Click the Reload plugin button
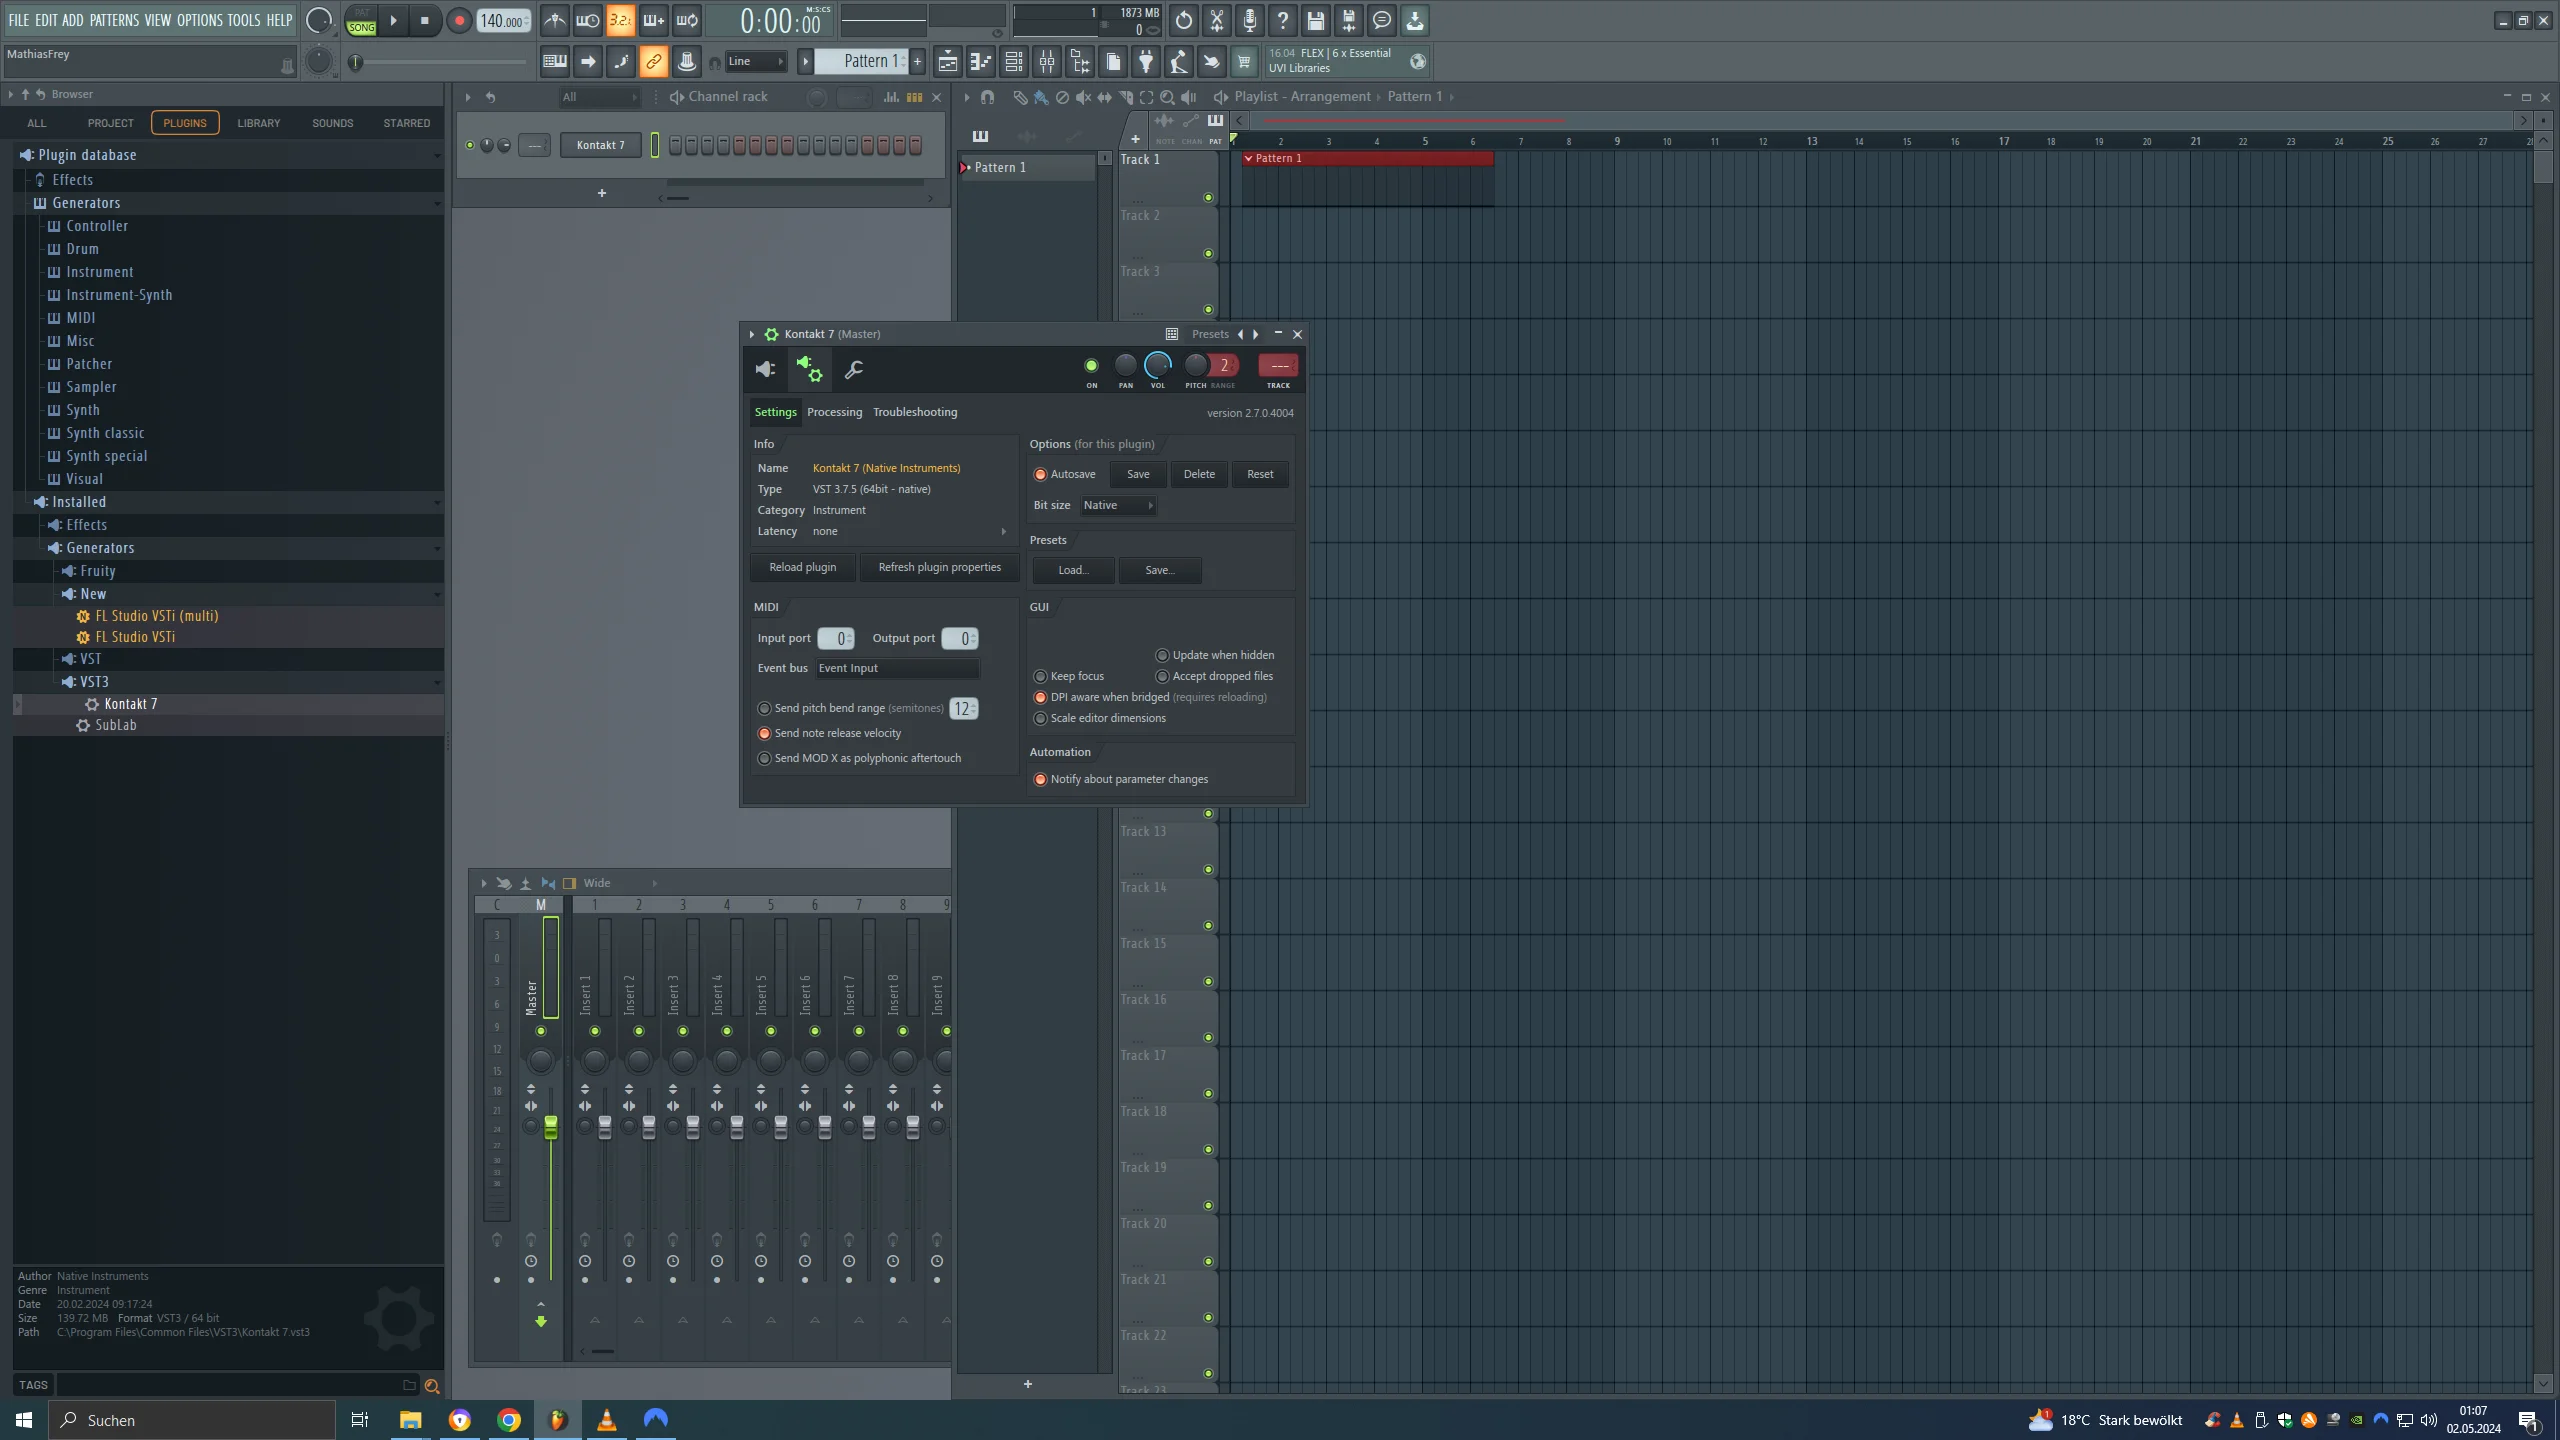 pos(802,567)
